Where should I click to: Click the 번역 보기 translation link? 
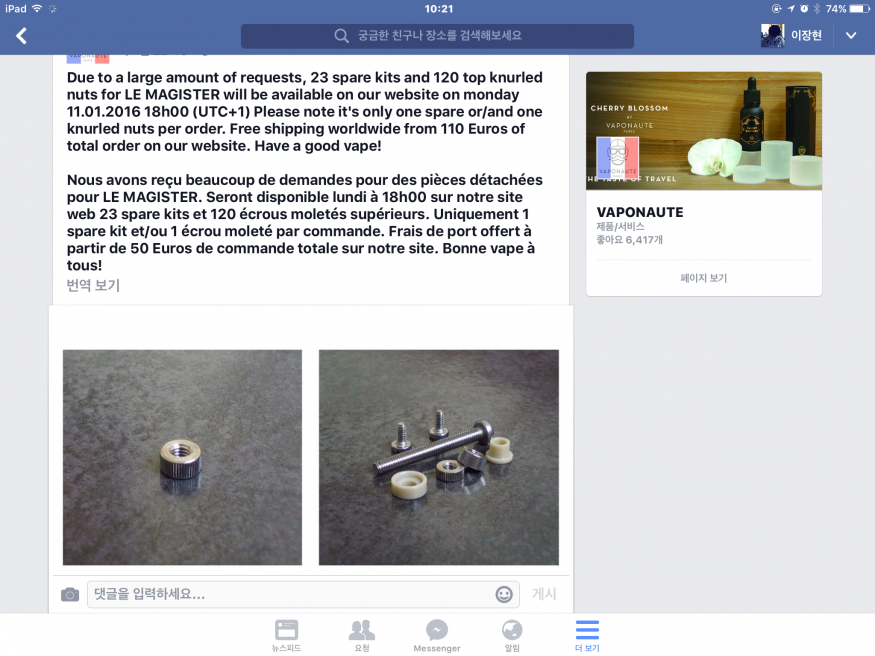pyautogui.click(x=93, y=286)
